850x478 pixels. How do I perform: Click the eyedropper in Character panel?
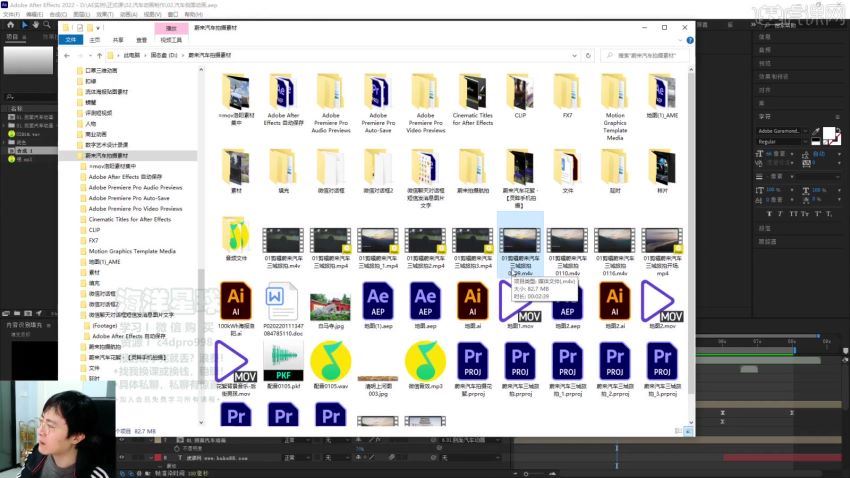coord(816,131)
